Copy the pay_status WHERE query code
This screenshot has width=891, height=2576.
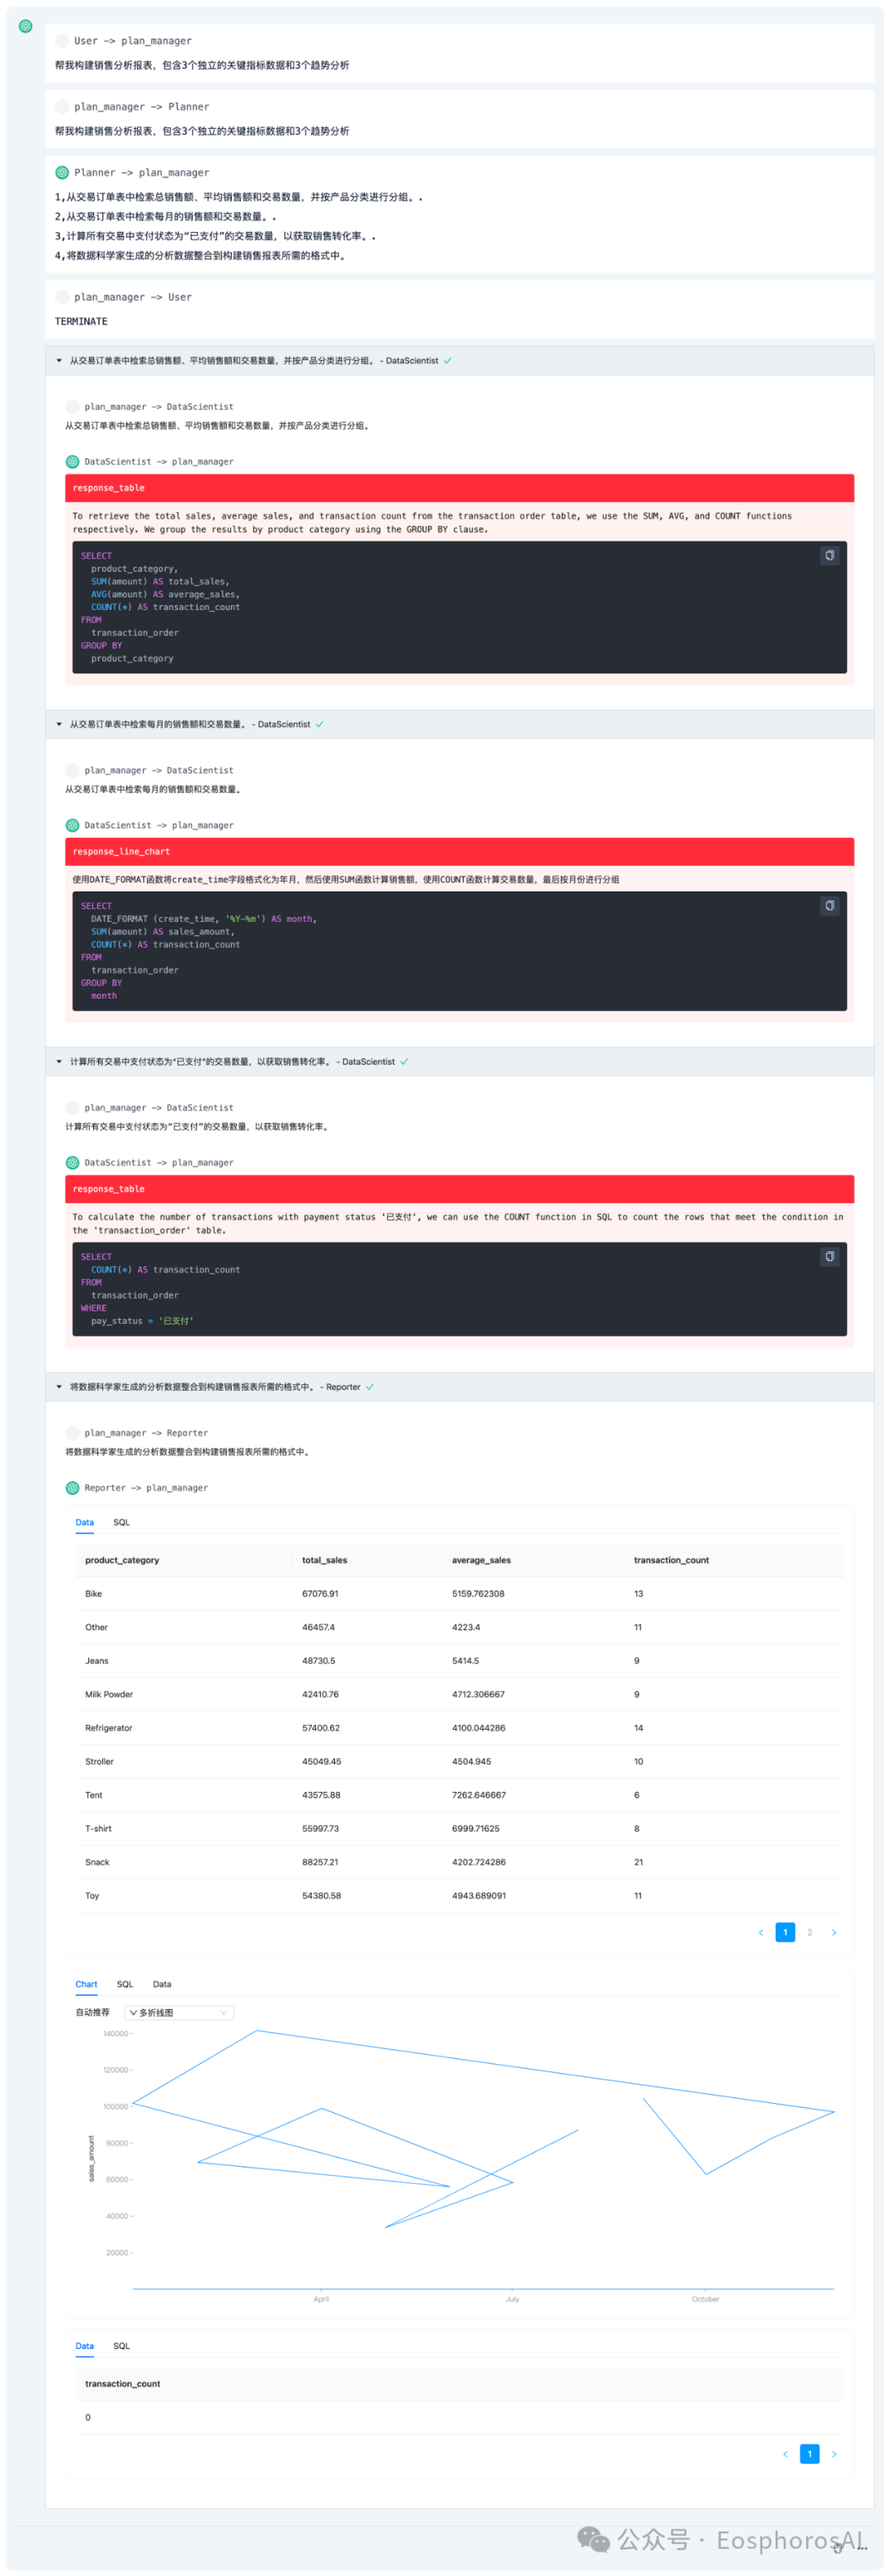point(829,1256)
